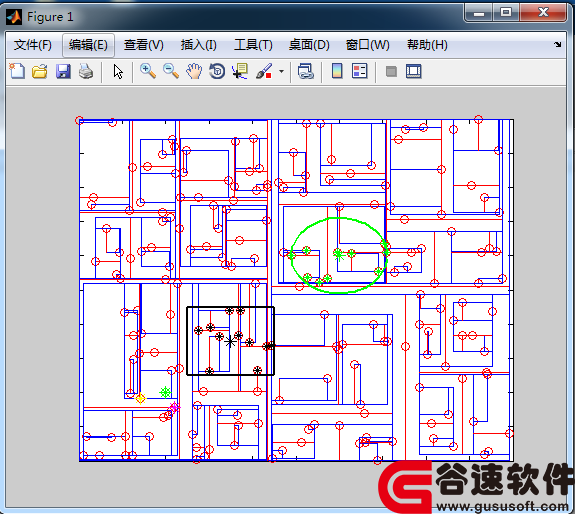Viewport: 575px width, 514px height.
Task: Activate the Zoom In magnifier tool
Action: [x=148, y=71]
